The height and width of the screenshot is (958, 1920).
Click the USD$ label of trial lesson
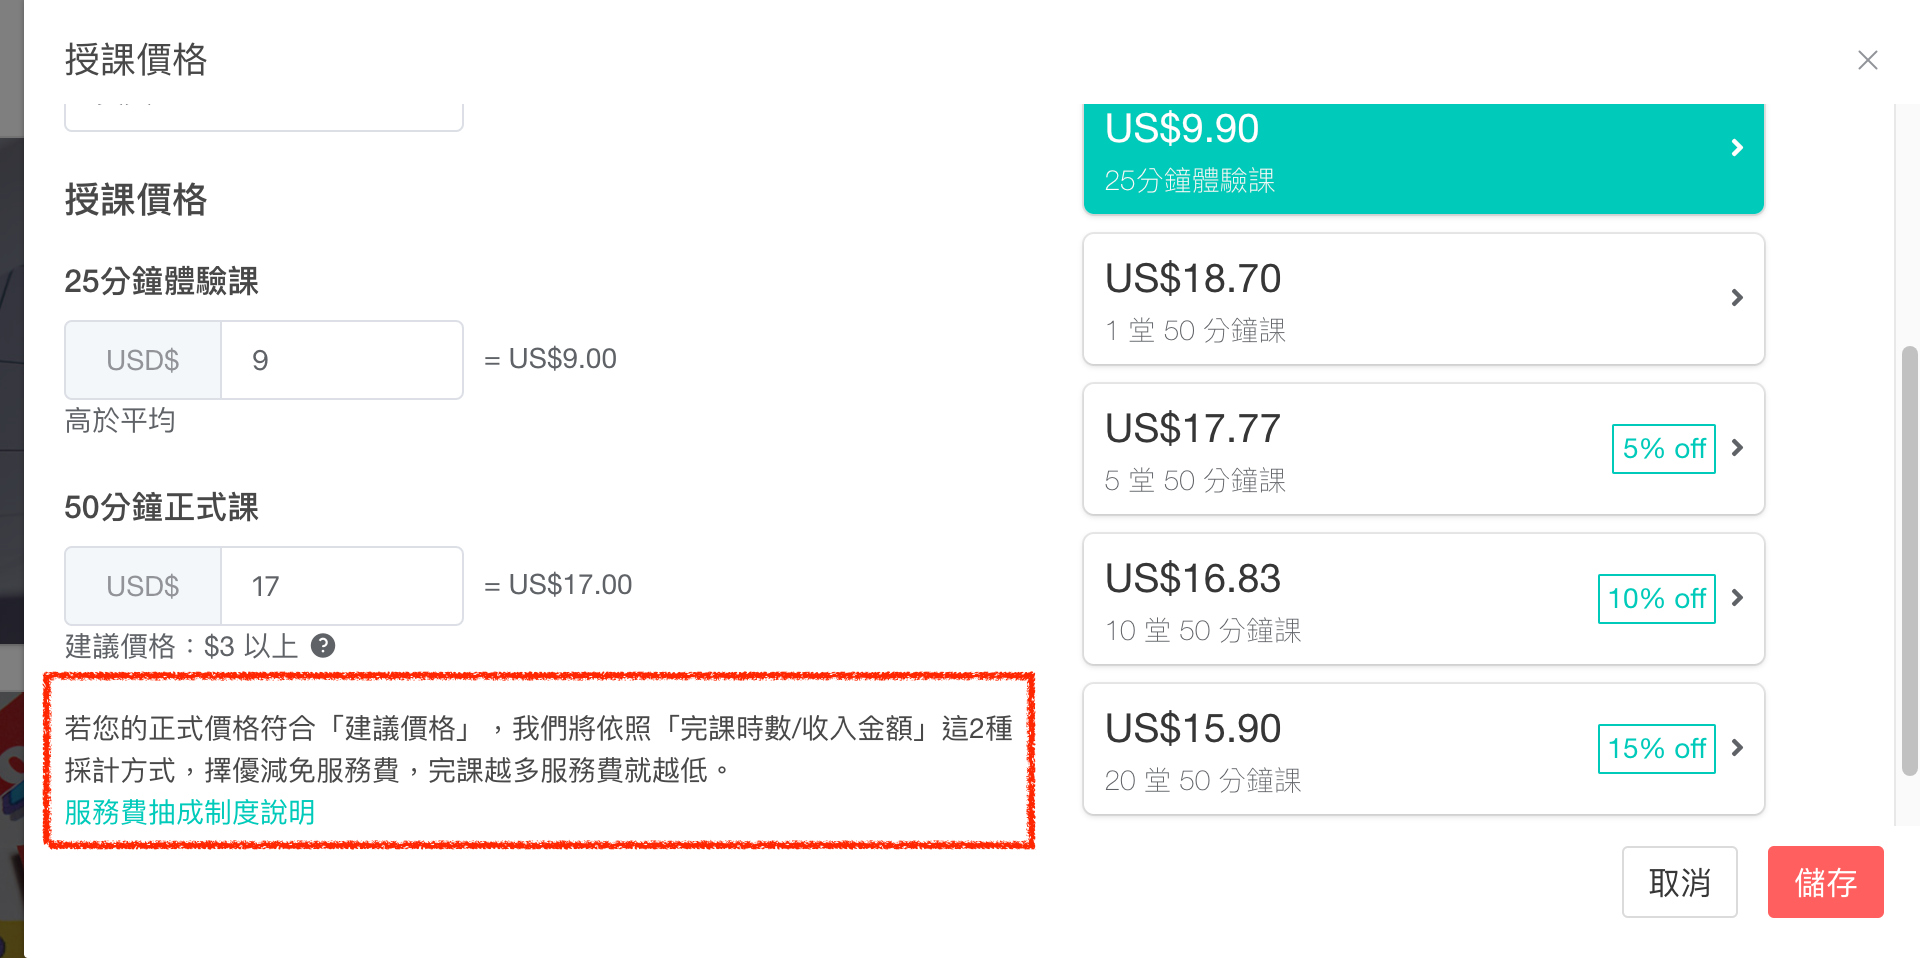[x=143, y=360]
